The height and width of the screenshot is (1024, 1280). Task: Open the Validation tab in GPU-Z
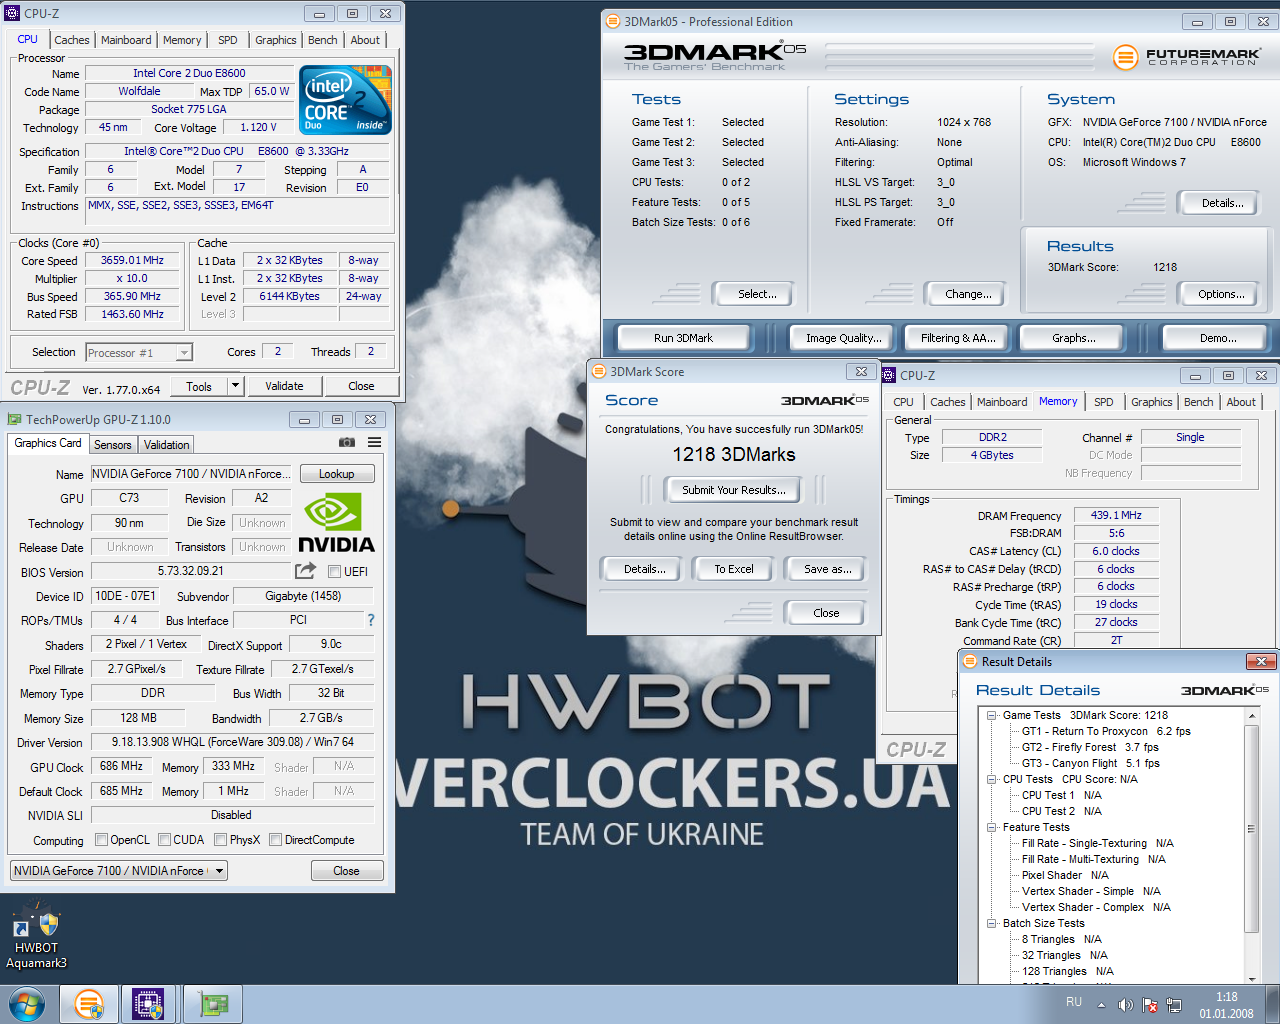pos(166,445)
